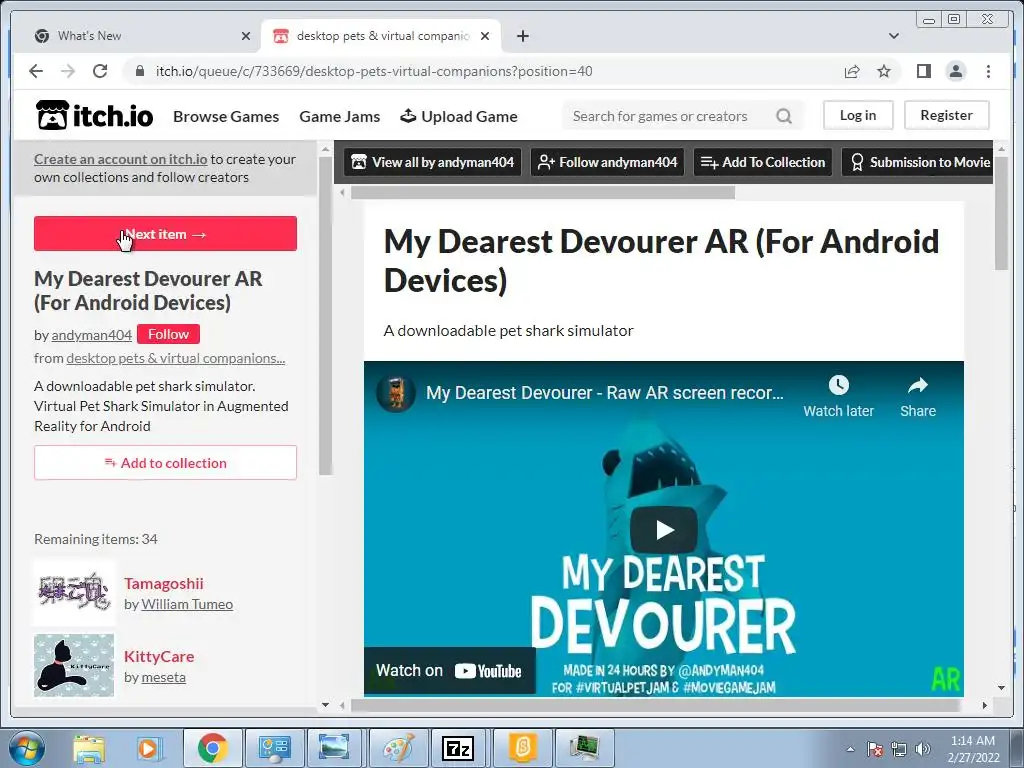This screenshot has width=1024, height=768.
Task: Share this page via address bar icon
Action: 852,71
